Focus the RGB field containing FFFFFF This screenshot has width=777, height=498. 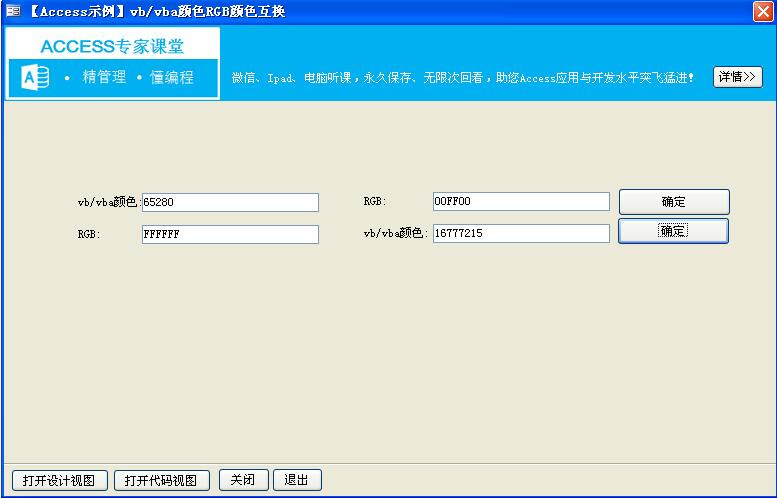230,234
